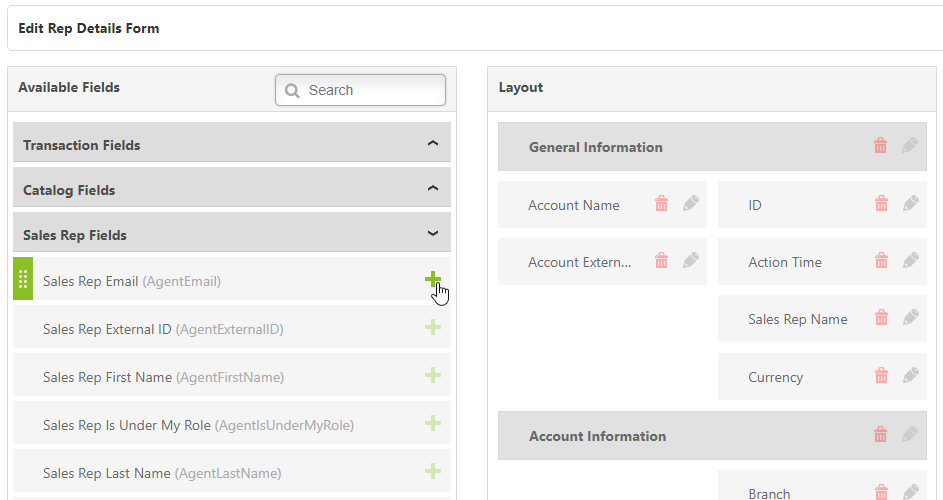The width and height of the screenshot is (943, 500).
Task: Edit the General Information section title
Action: 910,146
